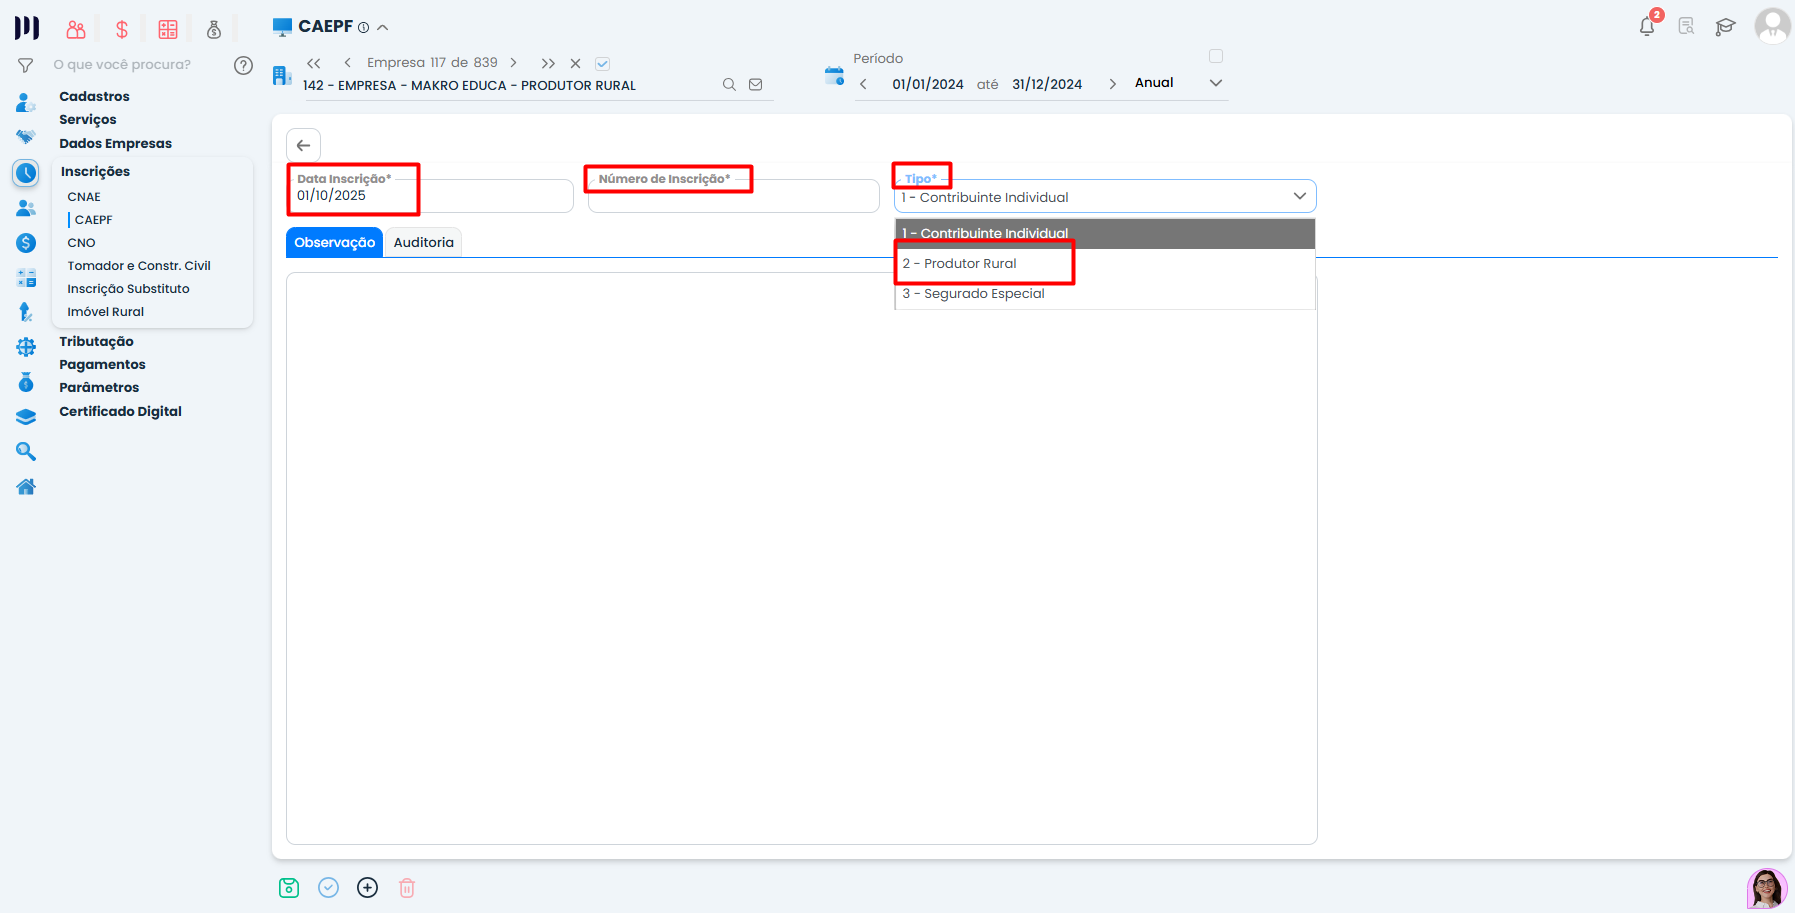1795x913 pixels.
Task: Delete the record with the trash icon
Action: click(407, 888)
